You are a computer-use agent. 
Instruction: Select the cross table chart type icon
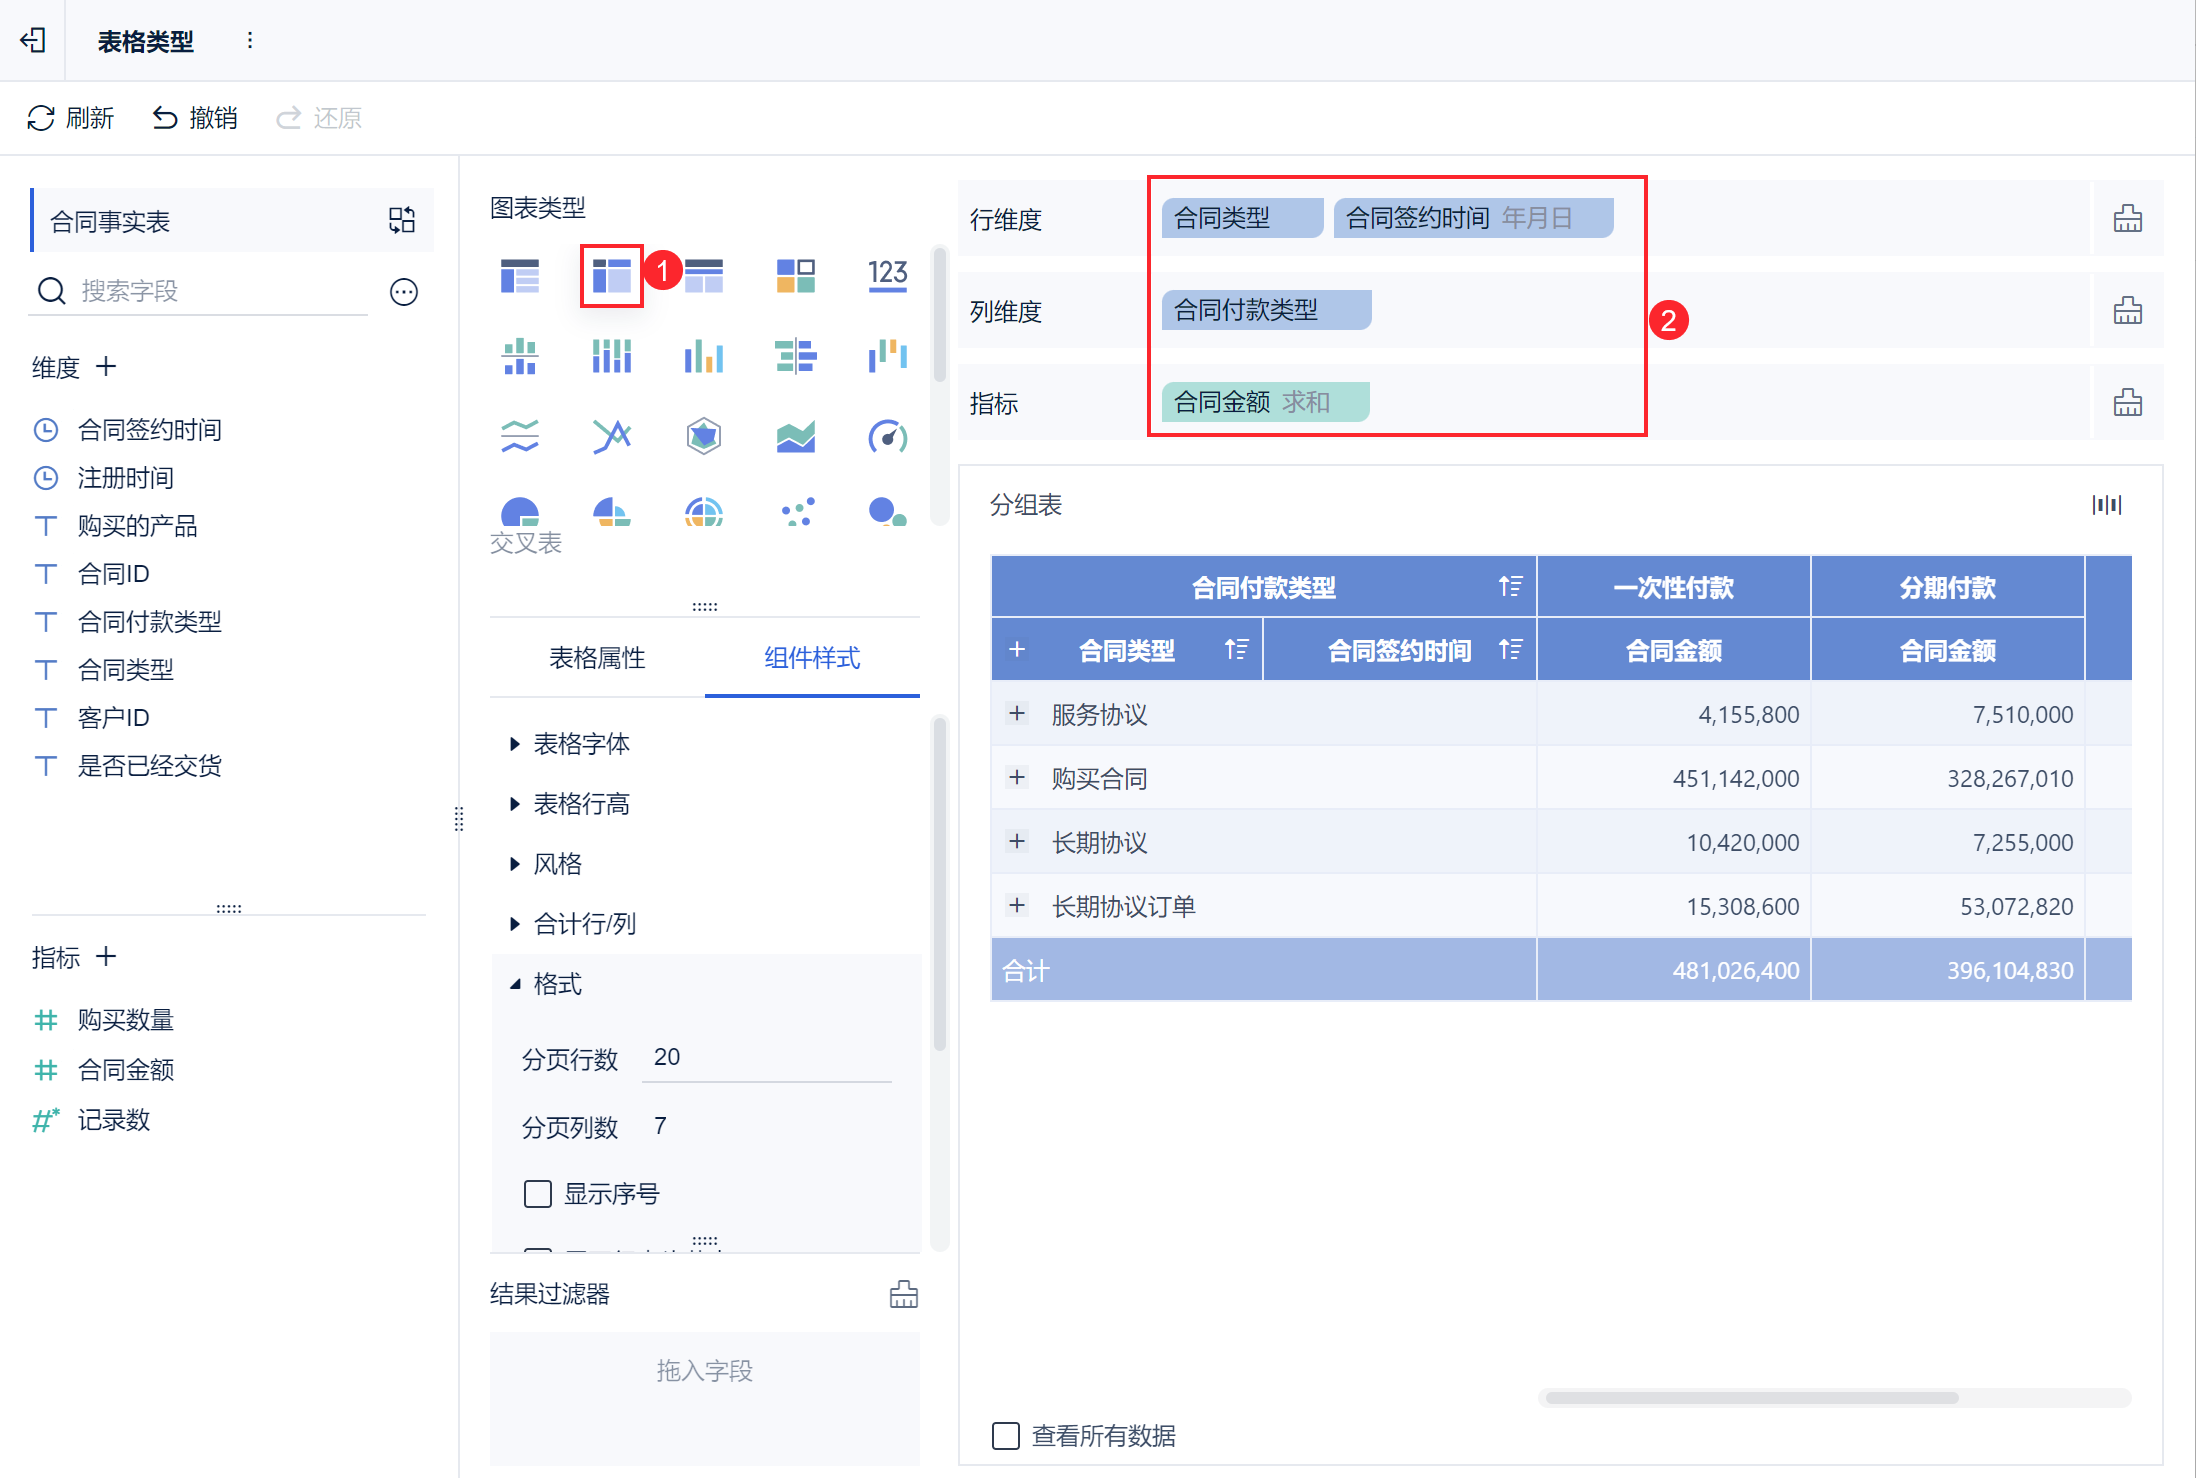point(611,275)
